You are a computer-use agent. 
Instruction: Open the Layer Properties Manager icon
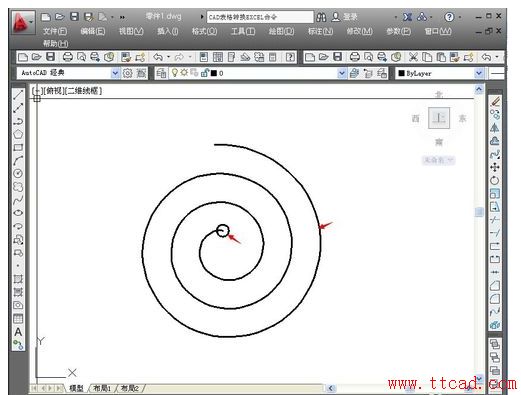(161, 73)
